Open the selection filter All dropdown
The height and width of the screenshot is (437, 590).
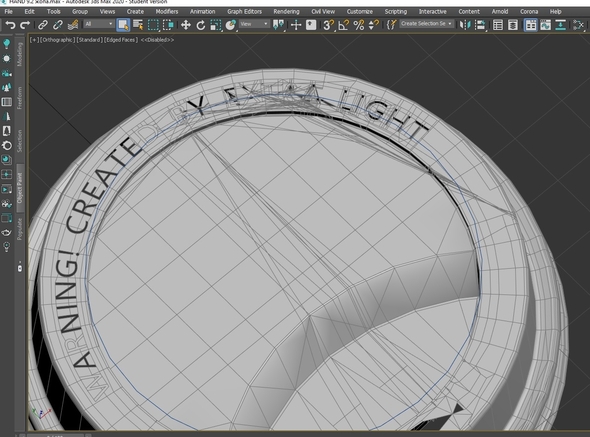99,24
